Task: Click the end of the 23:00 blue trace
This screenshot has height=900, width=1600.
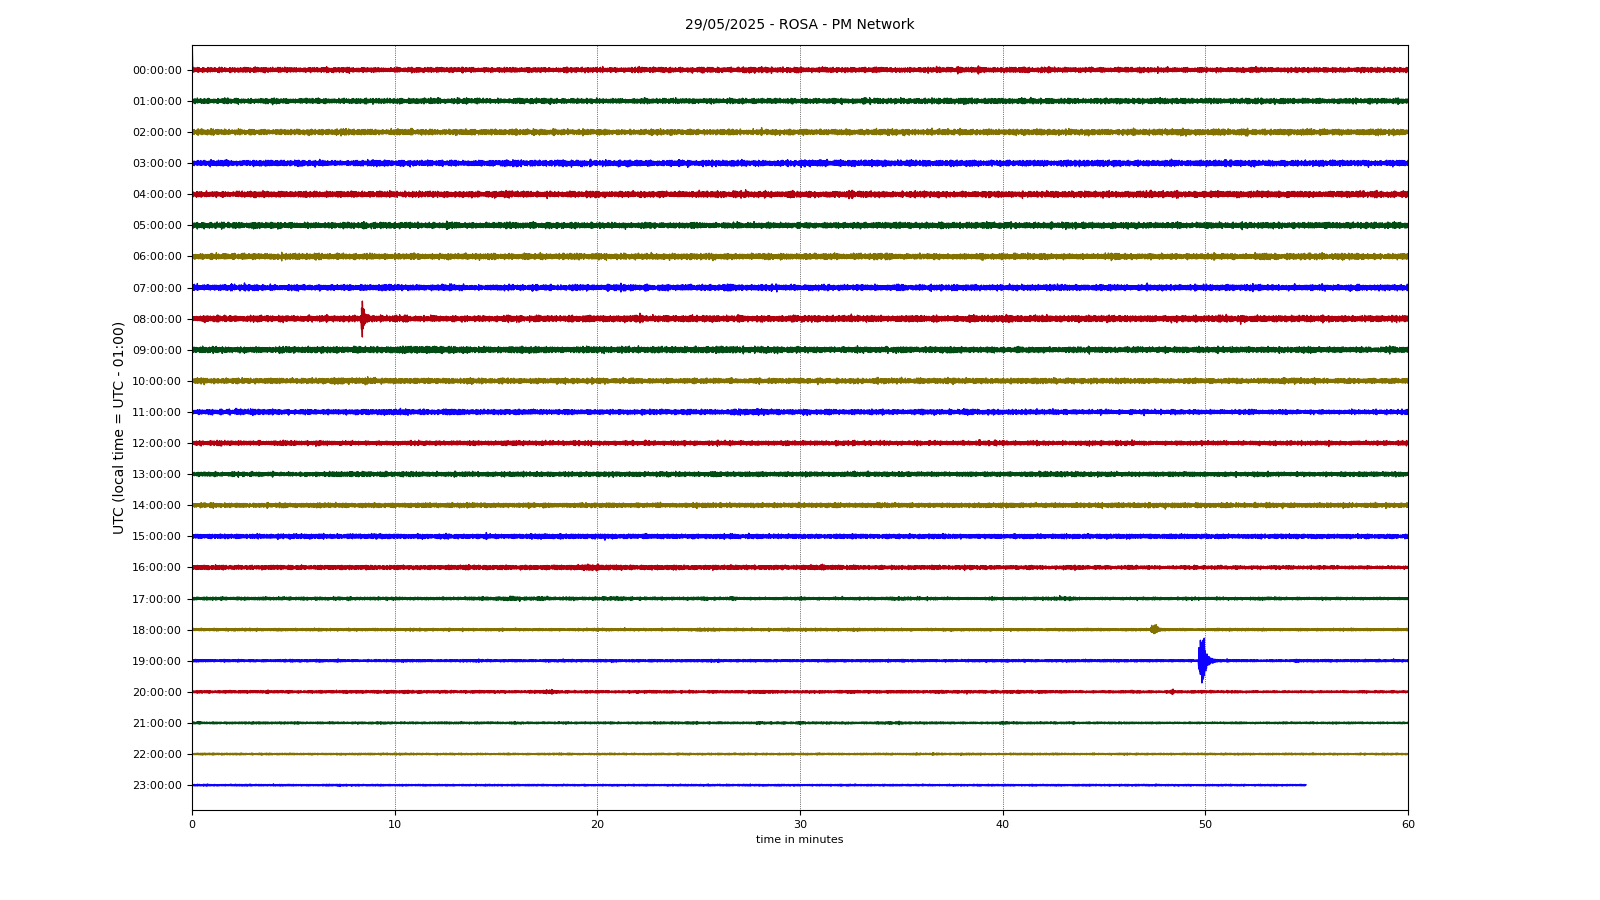Action: pos(1304,785)
